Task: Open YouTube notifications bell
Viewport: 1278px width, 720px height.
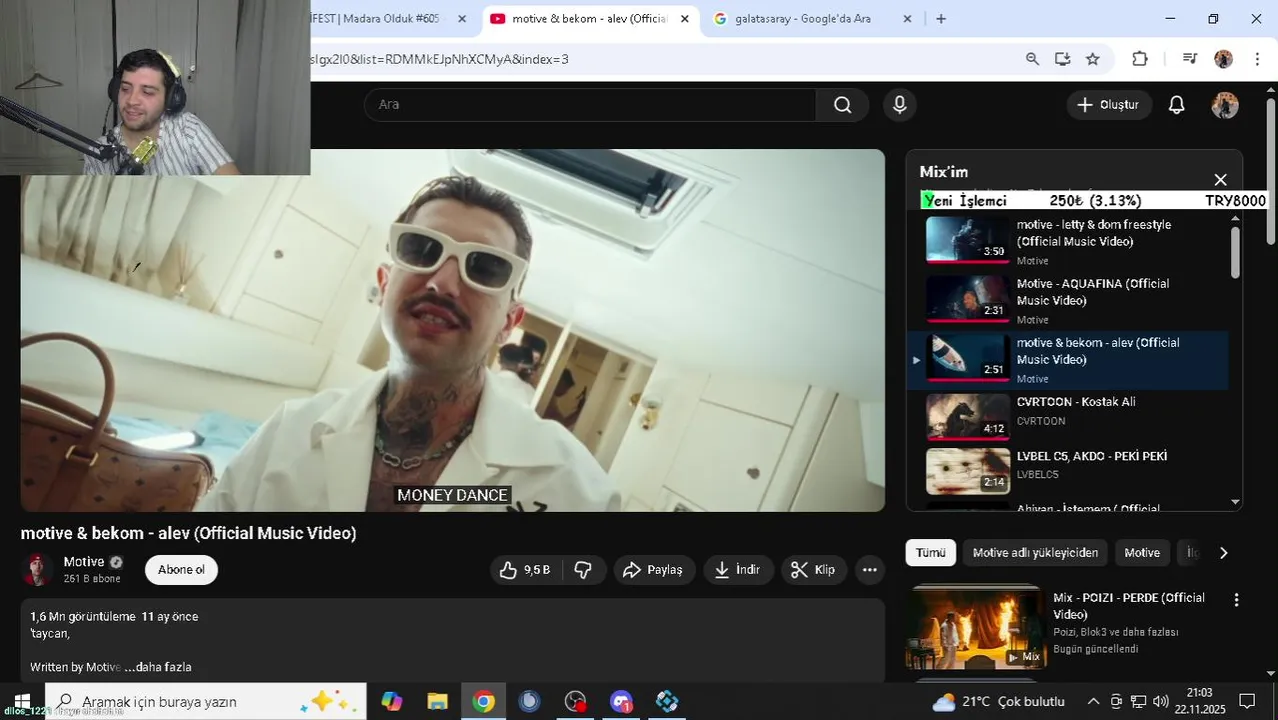Action: pyautogui.click(x=1176, y=105)
